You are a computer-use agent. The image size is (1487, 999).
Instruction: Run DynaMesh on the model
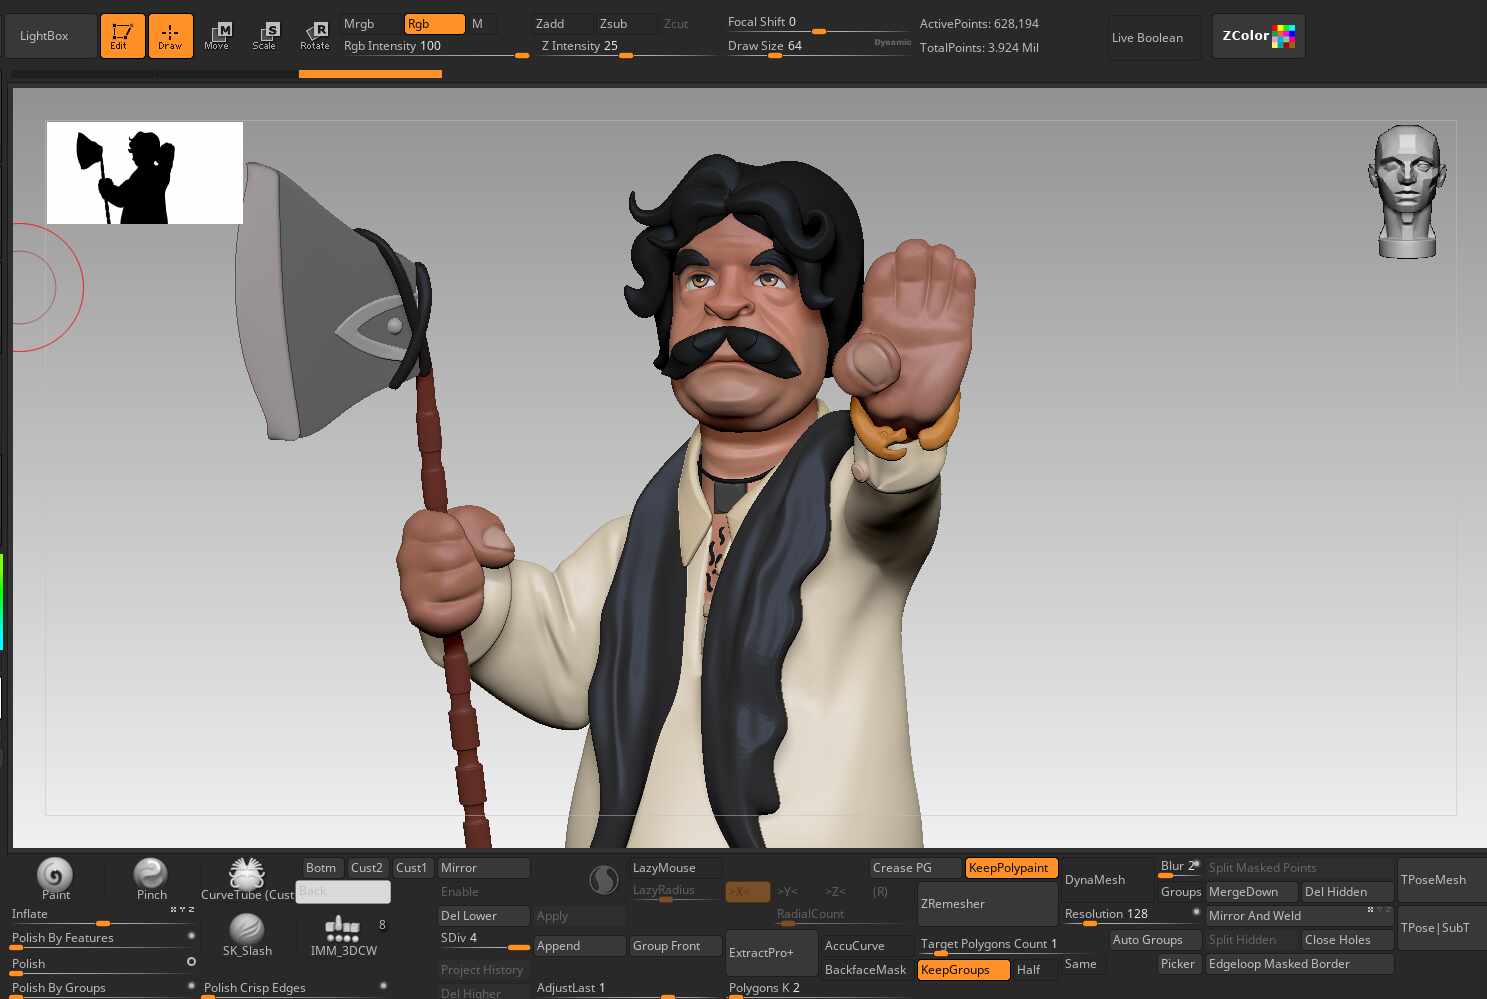coord(1106,880)
